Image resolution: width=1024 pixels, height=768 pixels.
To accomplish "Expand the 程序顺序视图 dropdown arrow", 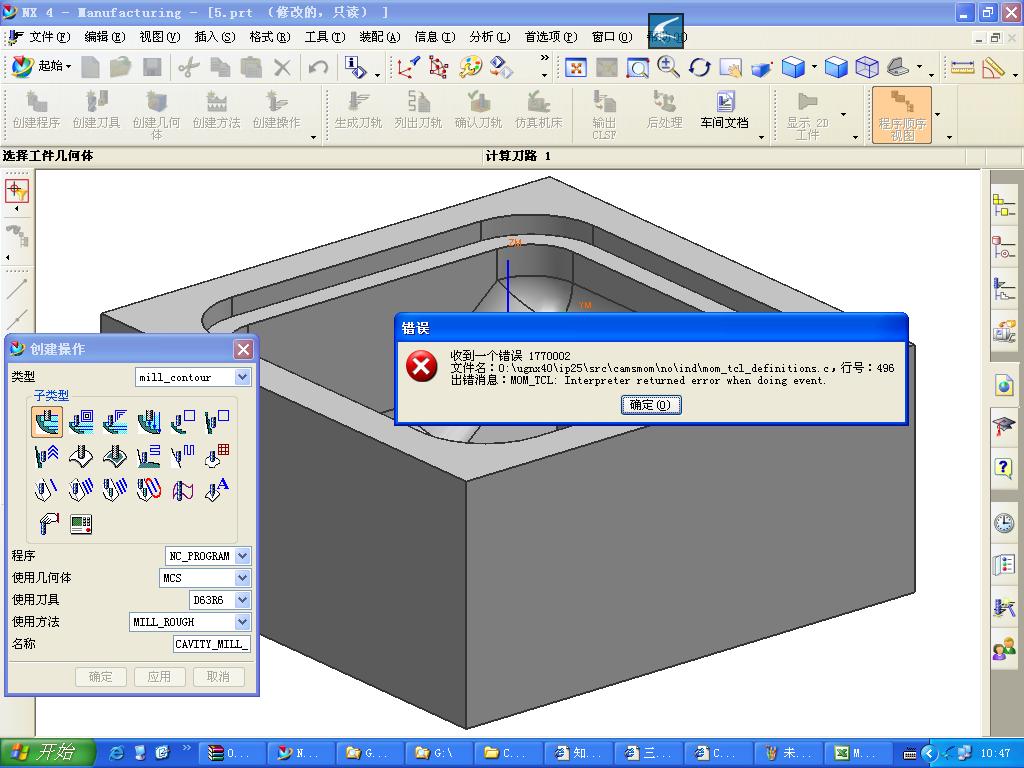I will (938, 114).
